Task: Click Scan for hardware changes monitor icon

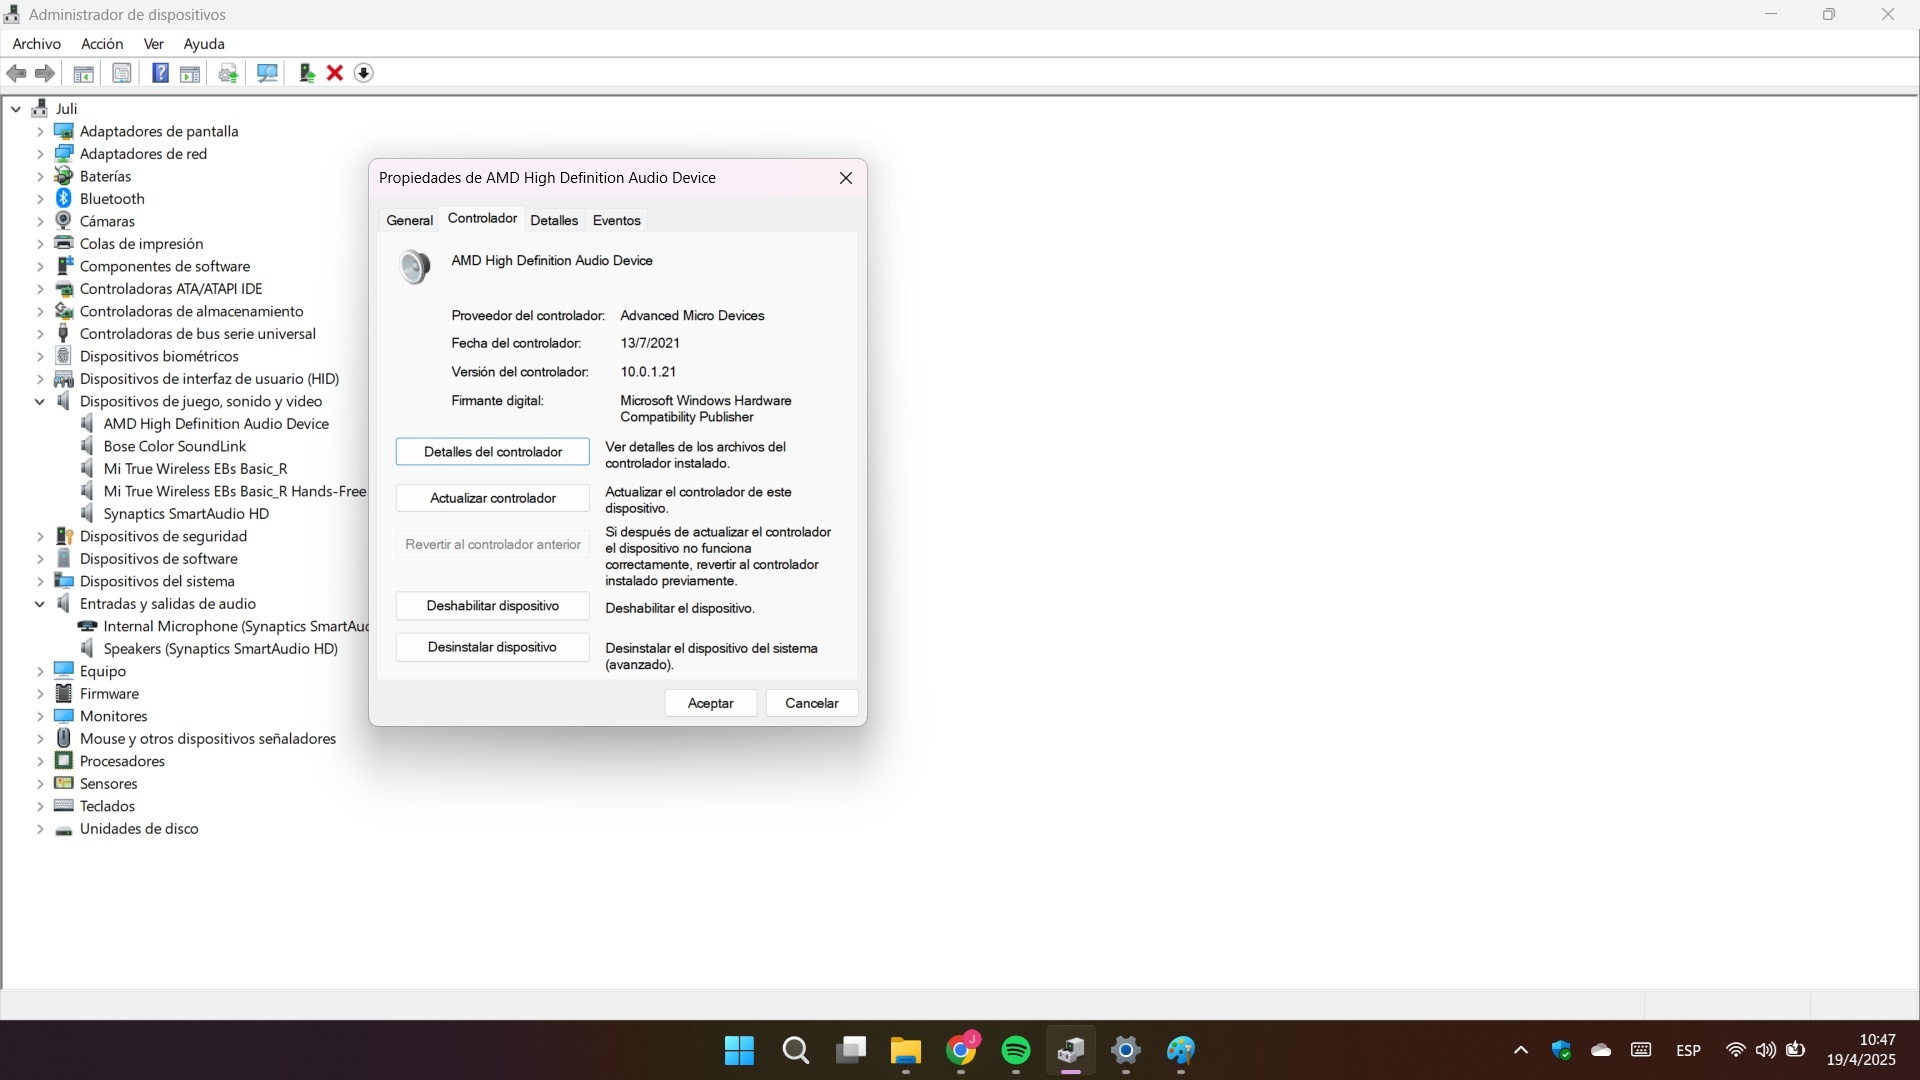Action: [267, 73]
